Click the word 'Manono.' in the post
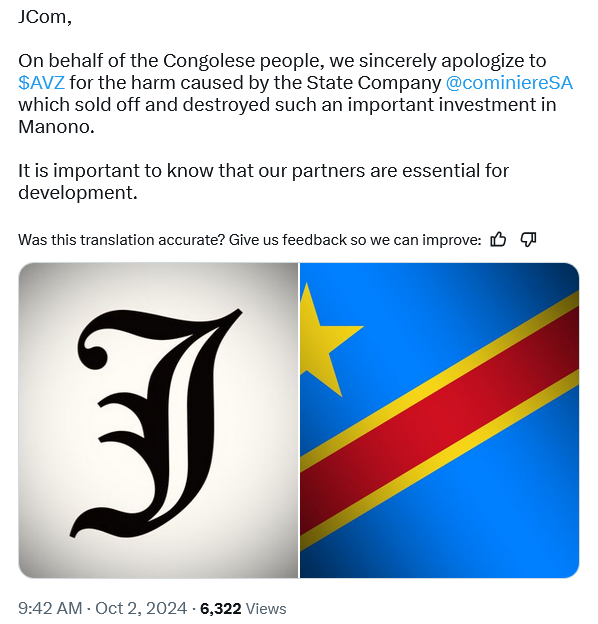Image resolution: width=598 pixels, height=624 pixels. pos(56,127)
